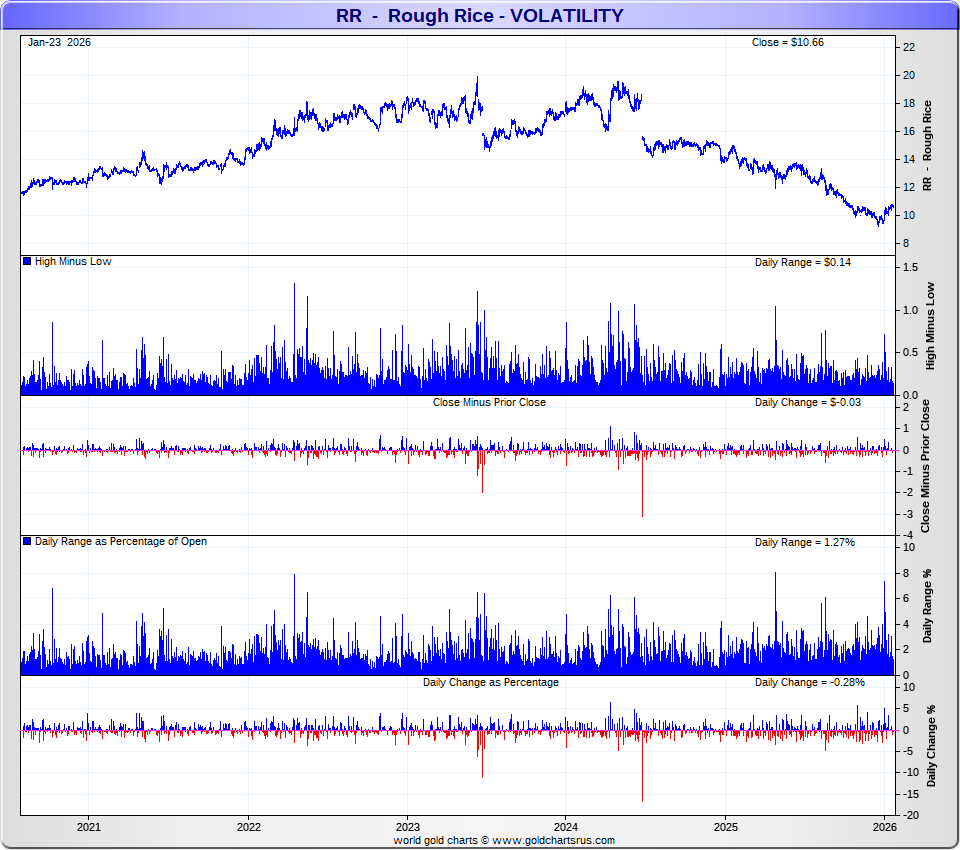Viewport: 960px width, 850px height.
Task: Click the Daily Change = -0.28% readout
Action: coord(809,682)
